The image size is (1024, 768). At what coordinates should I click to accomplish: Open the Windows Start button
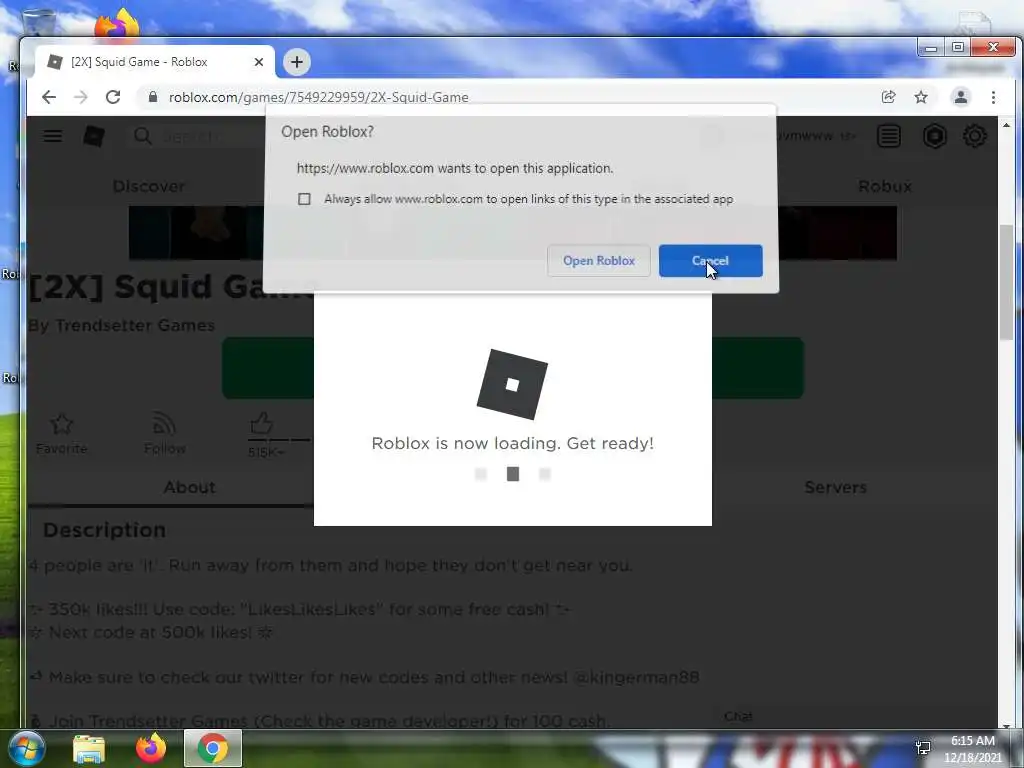click(x=26, y=748)
